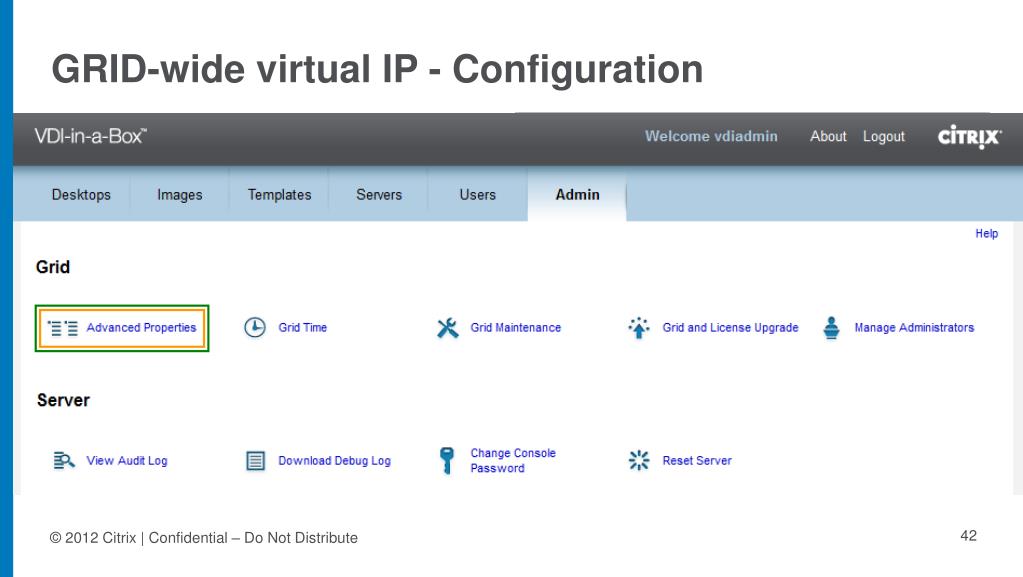Viewport: 1023px width, 577px height.
Task: Select the Admin tab
Action: point(577,195)
